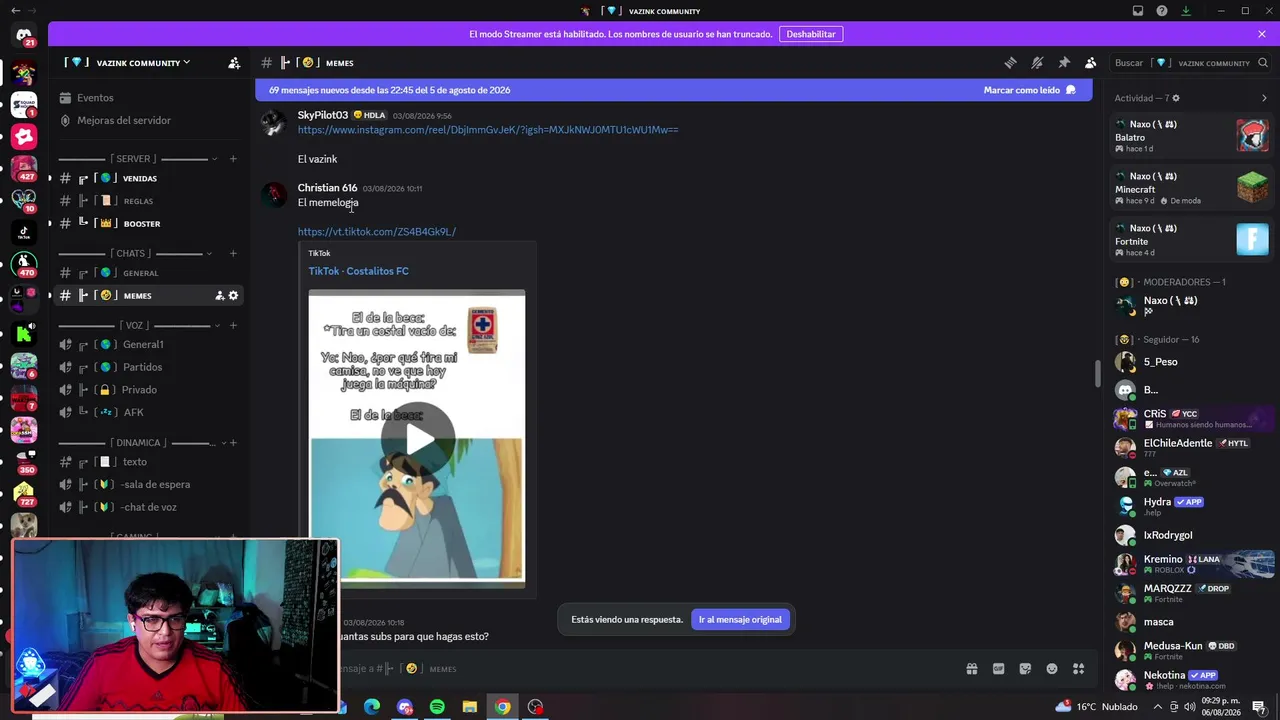1280x720 pixels.
Task: Open the sticker picker
Action: (1025, 669)
